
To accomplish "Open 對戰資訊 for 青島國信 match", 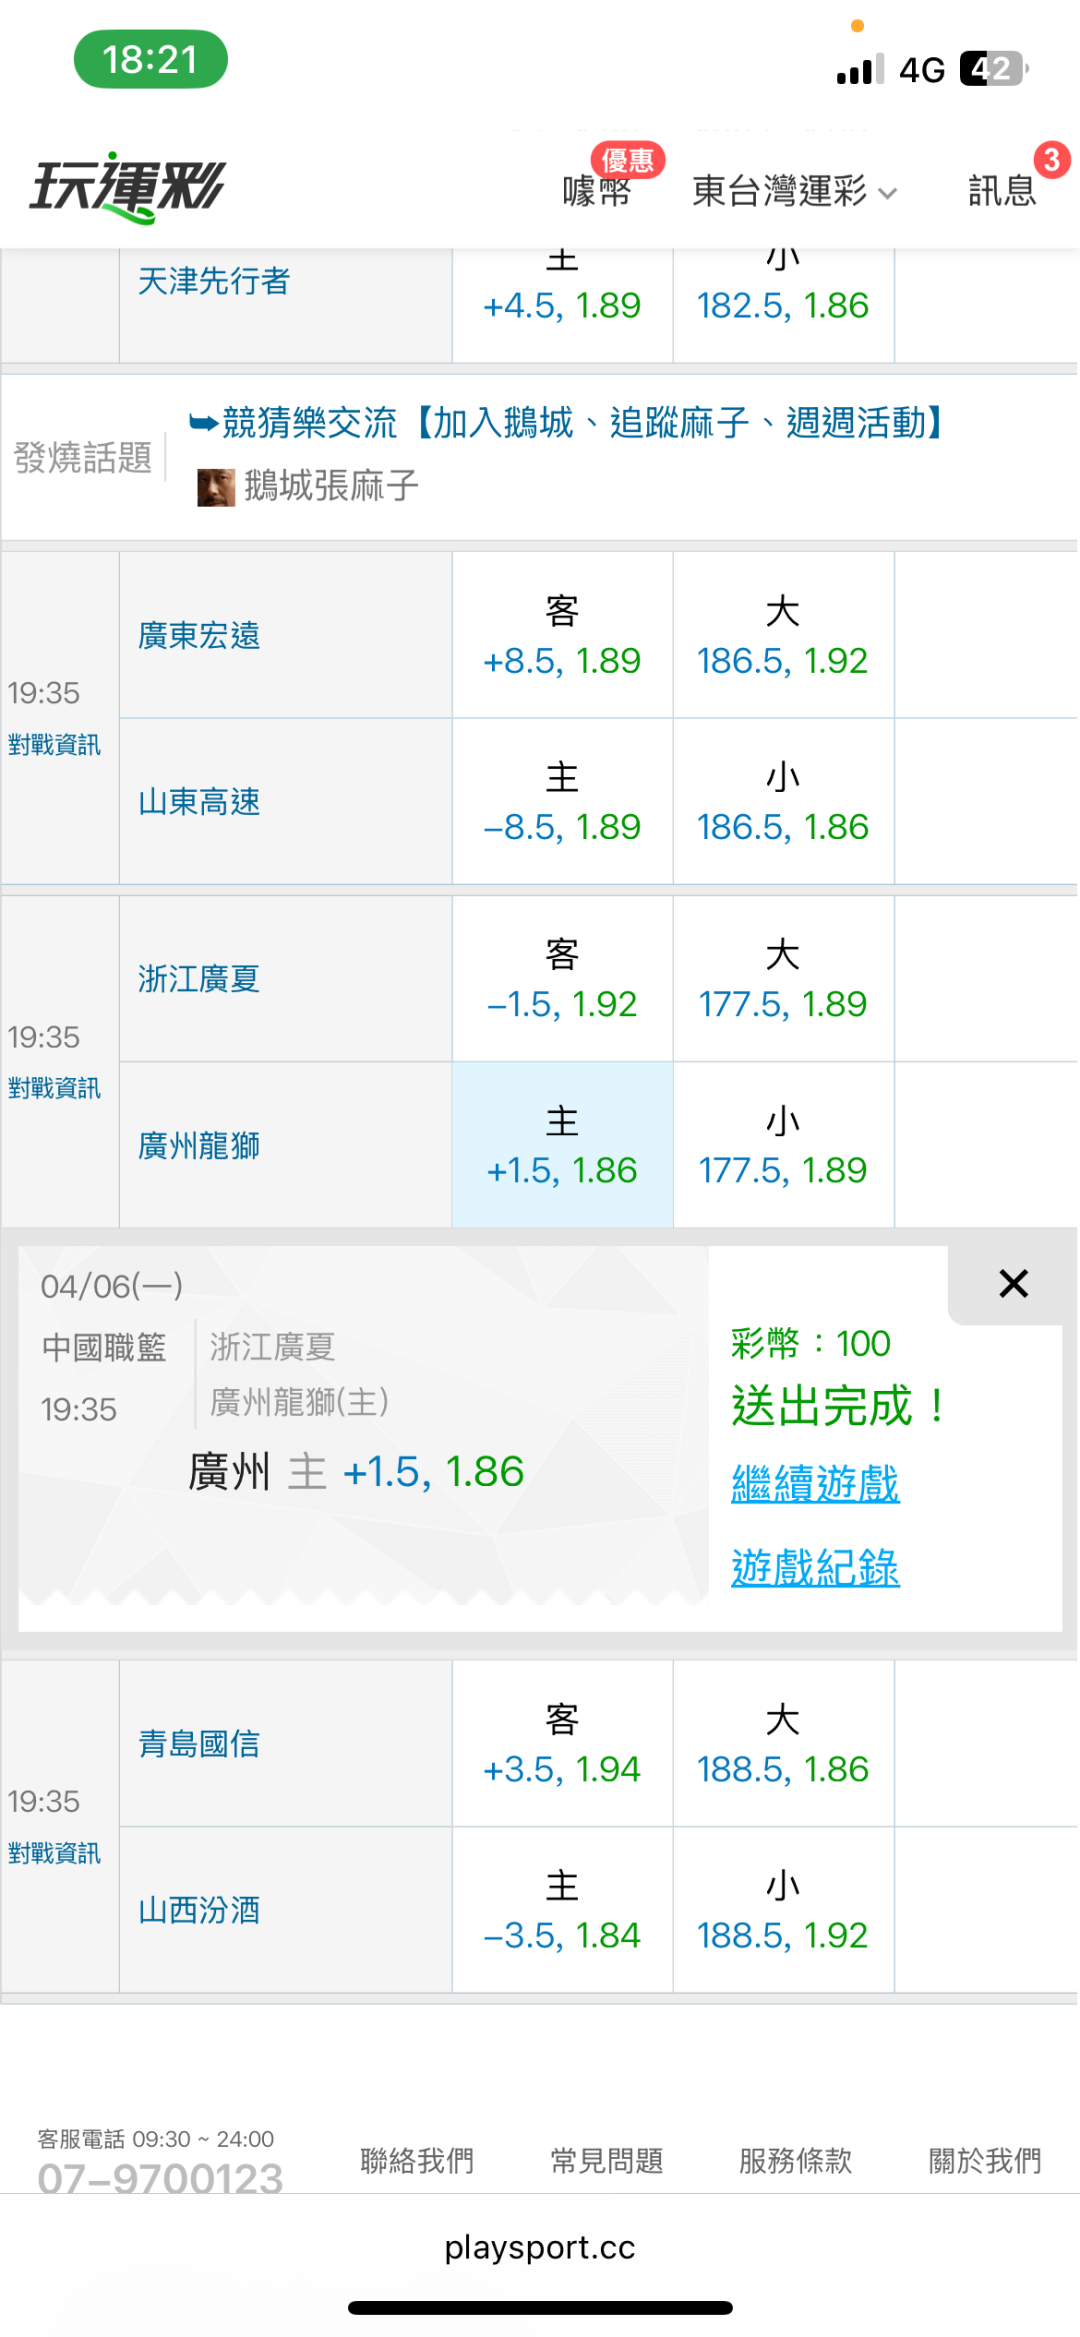I will (54, 1853).
